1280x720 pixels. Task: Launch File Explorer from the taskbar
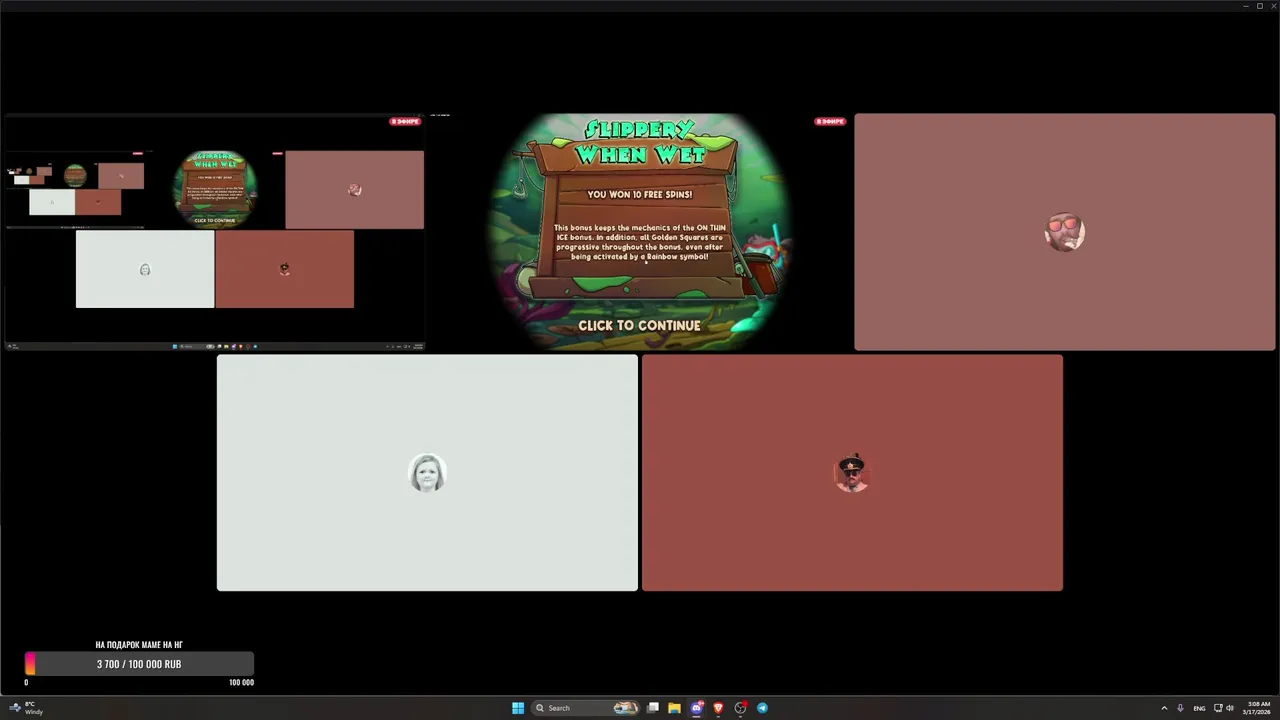click(675, 708)
